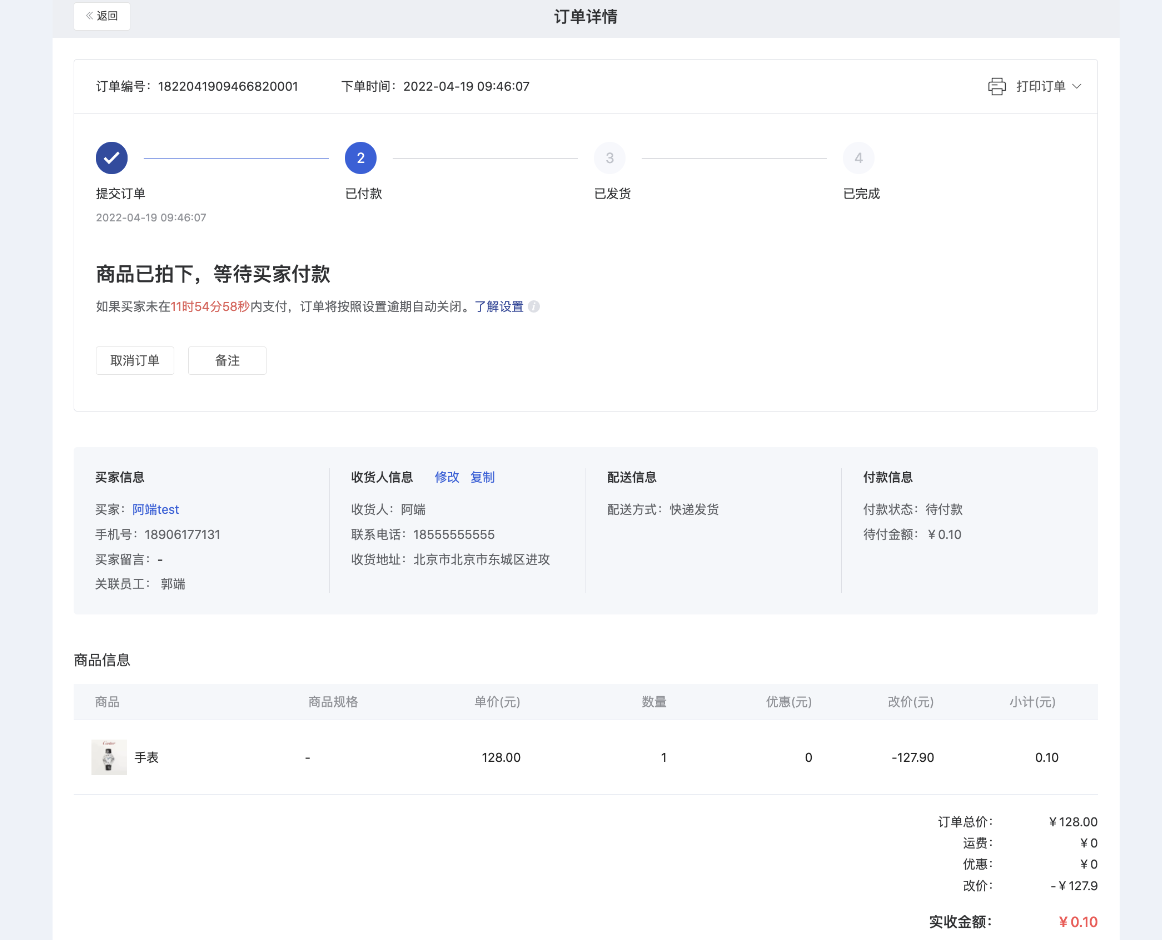Click step 2 已付款 circle
The height and width of the screenshot is (940, 1162).
pos(361,158)
